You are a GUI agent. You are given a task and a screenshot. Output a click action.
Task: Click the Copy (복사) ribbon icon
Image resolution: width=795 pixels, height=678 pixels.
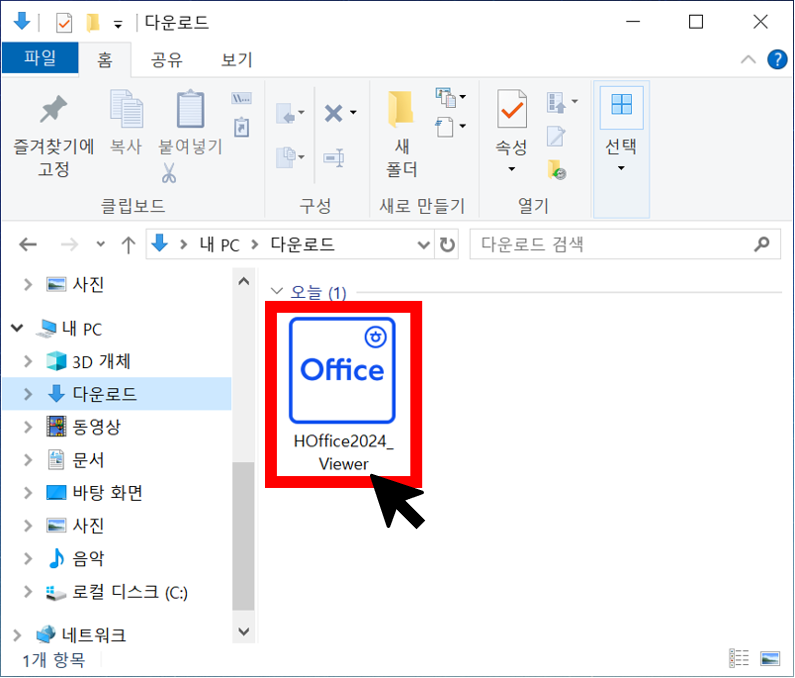[126, 109]
